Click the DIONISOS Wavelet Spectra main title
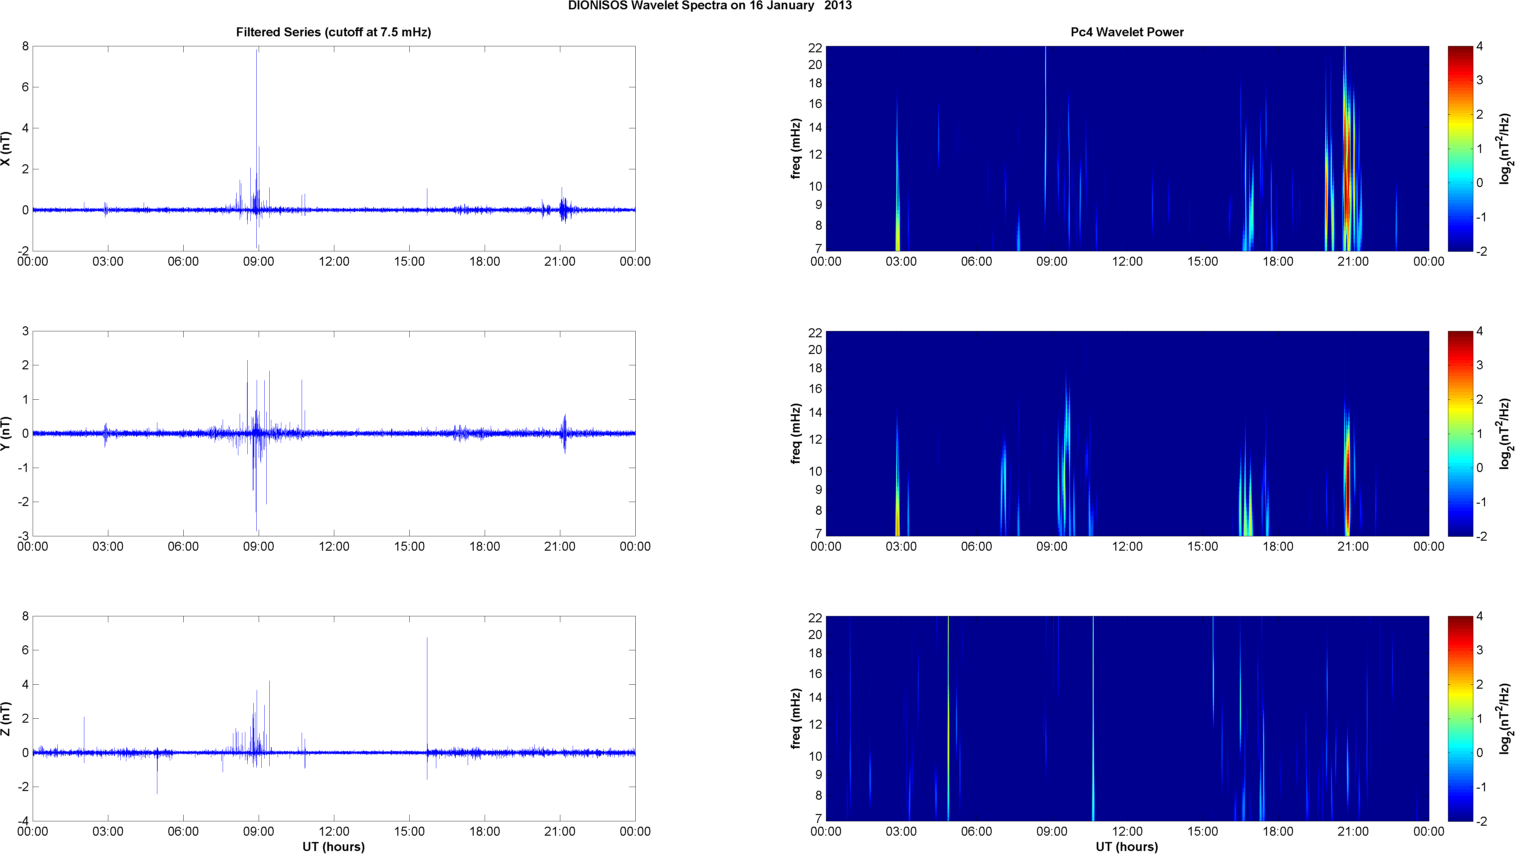 [709, 6]
